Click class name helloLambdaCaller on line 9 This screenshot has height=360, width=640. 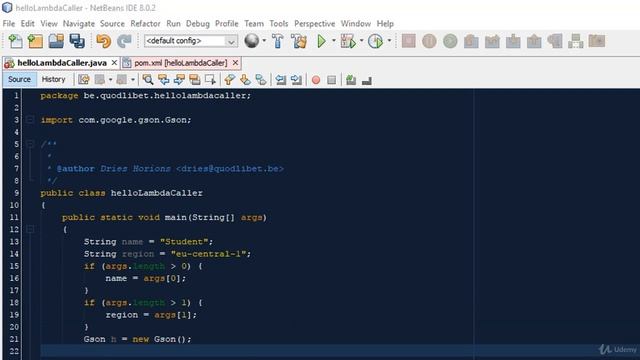click(157, 193)
